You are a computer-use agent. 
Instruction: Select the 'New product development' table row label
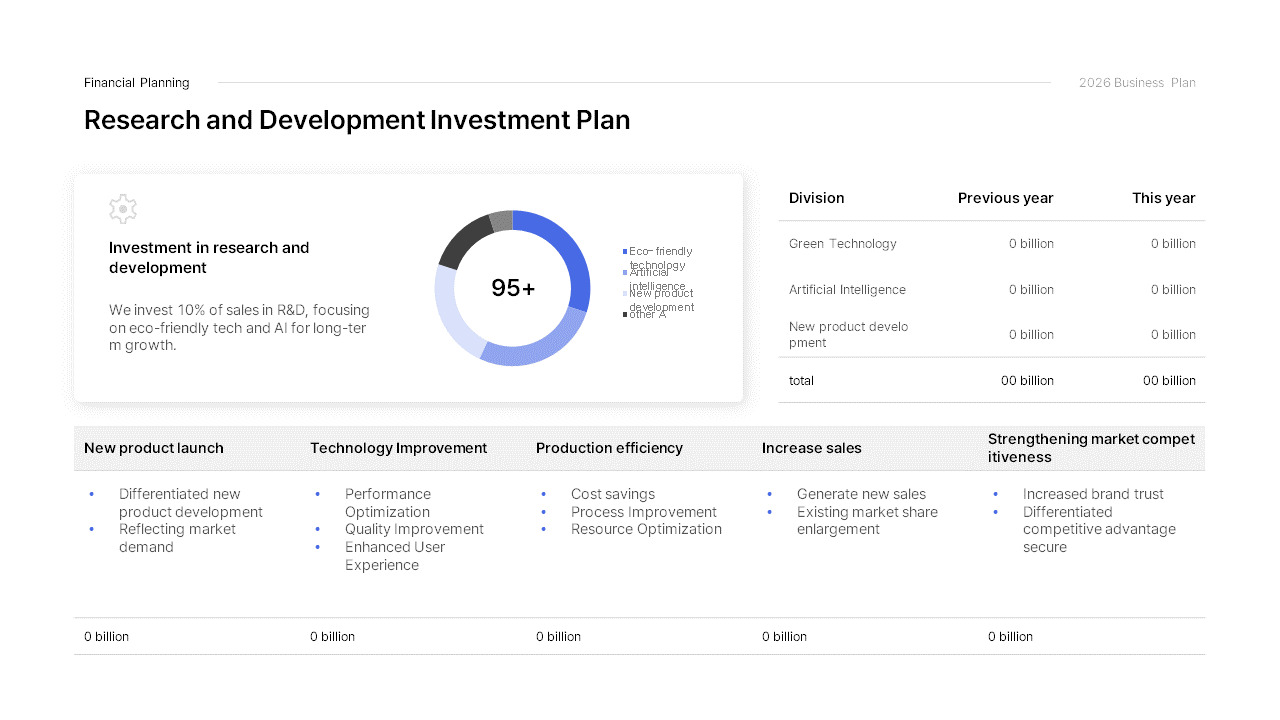[849, 335]
